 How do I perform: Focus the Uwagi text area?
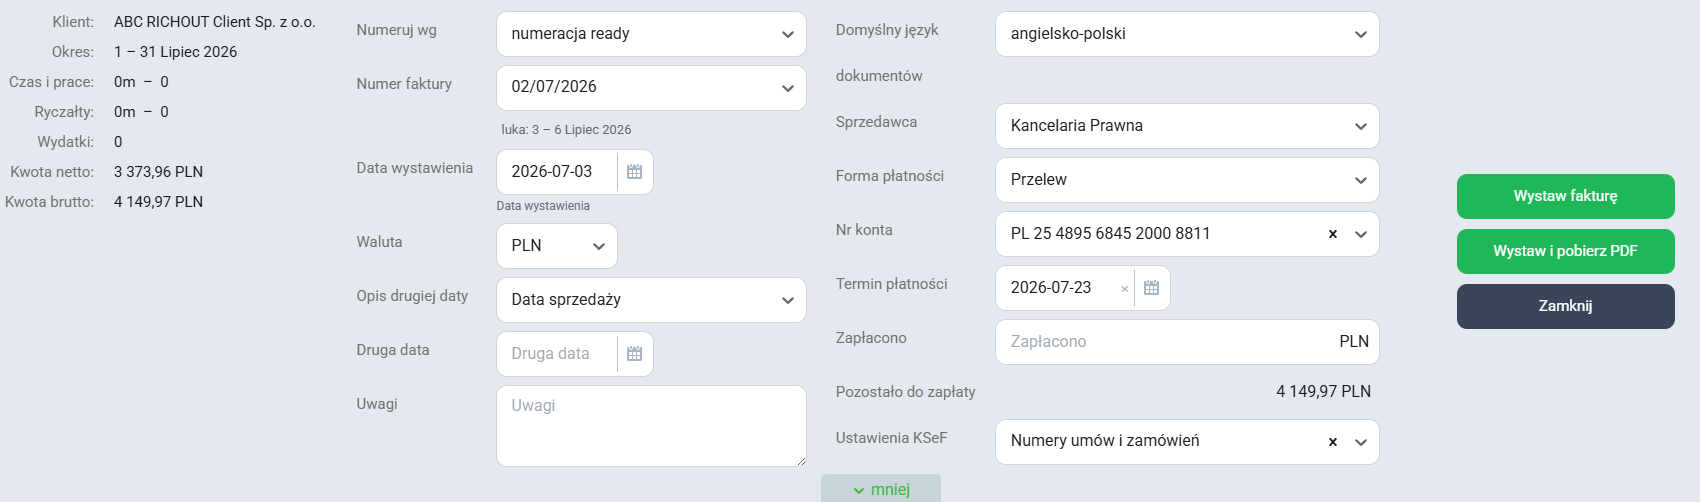click(651, 426)
